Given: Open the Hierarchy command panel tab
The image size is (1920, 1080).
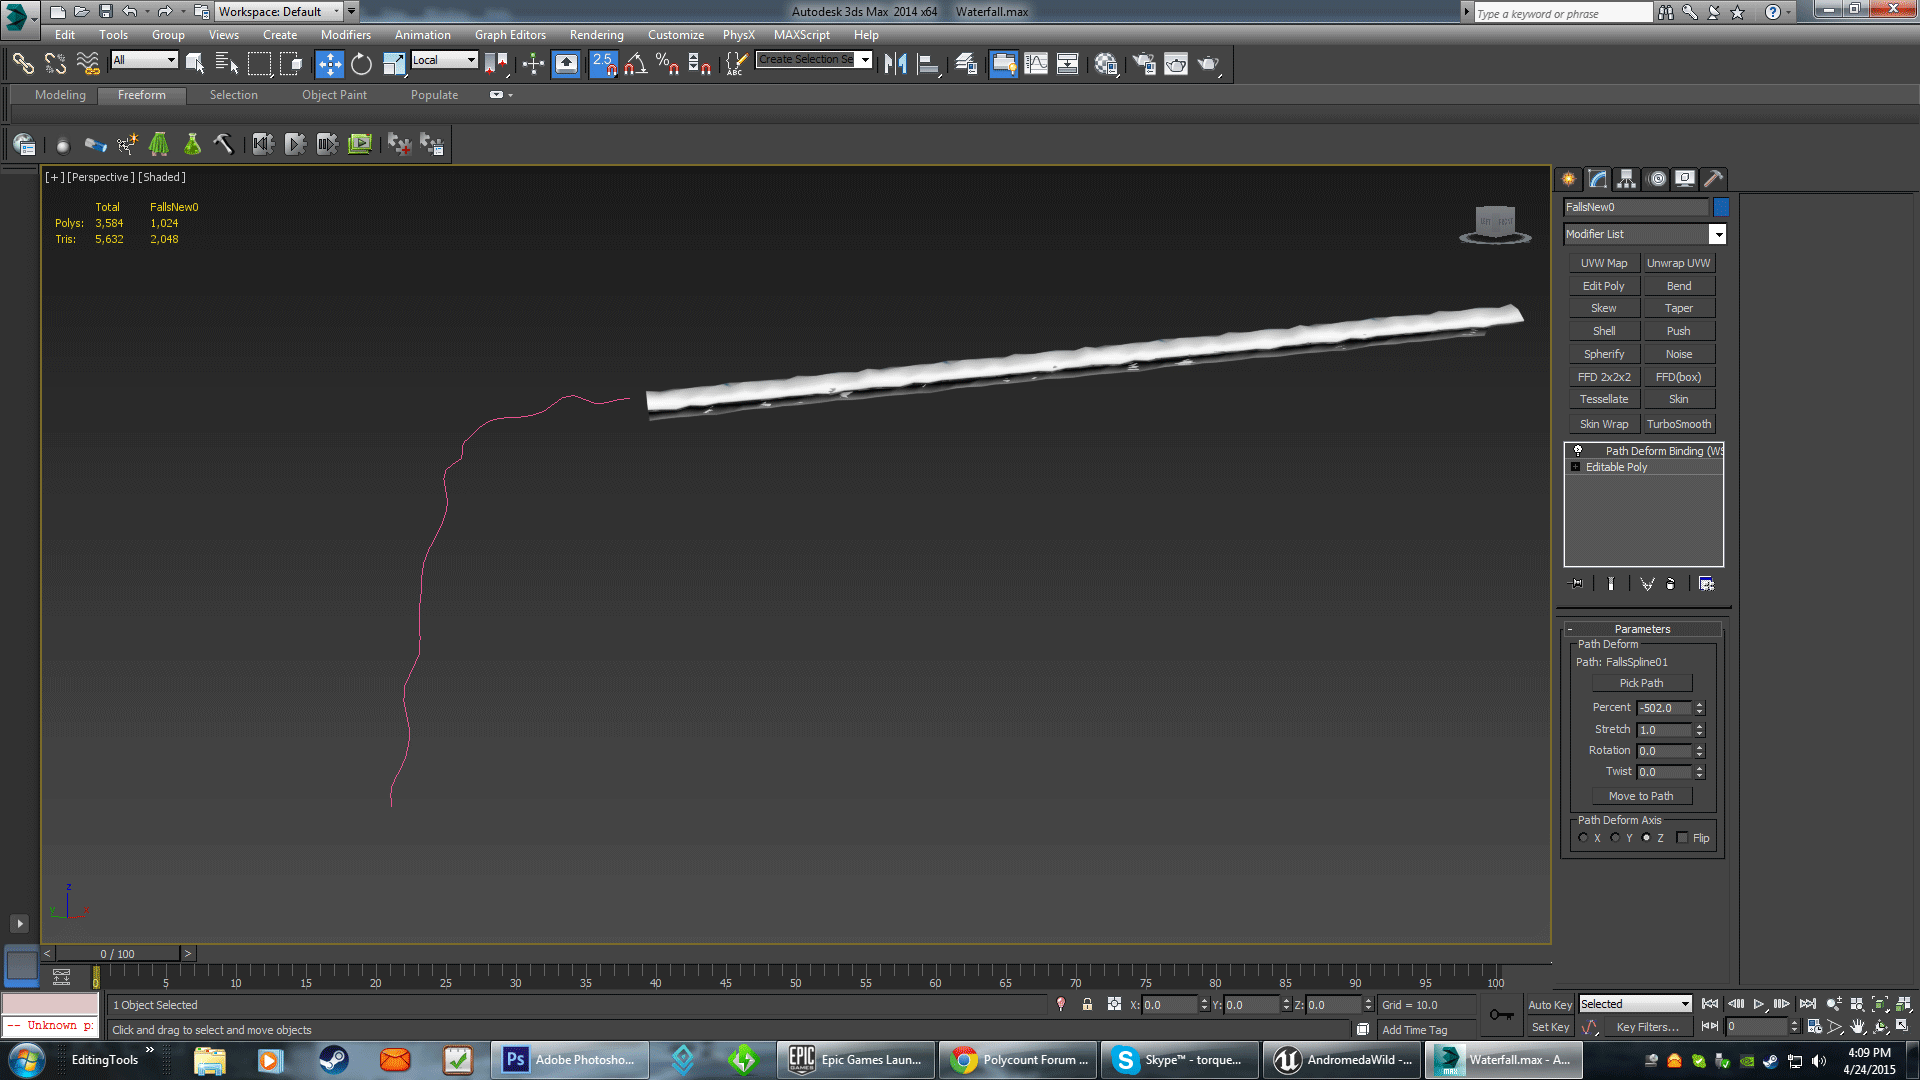Looking at the screenshot, I should 1627,179.
